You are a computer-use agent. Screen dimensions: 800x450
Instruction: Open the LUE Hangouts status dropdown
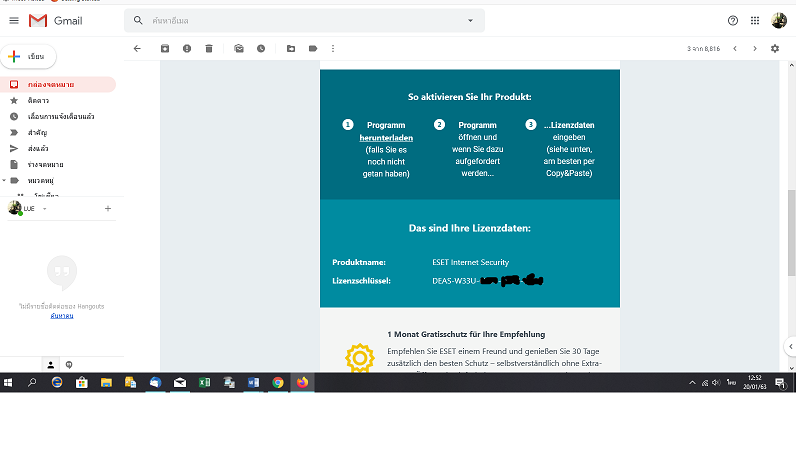coord(44,209)
